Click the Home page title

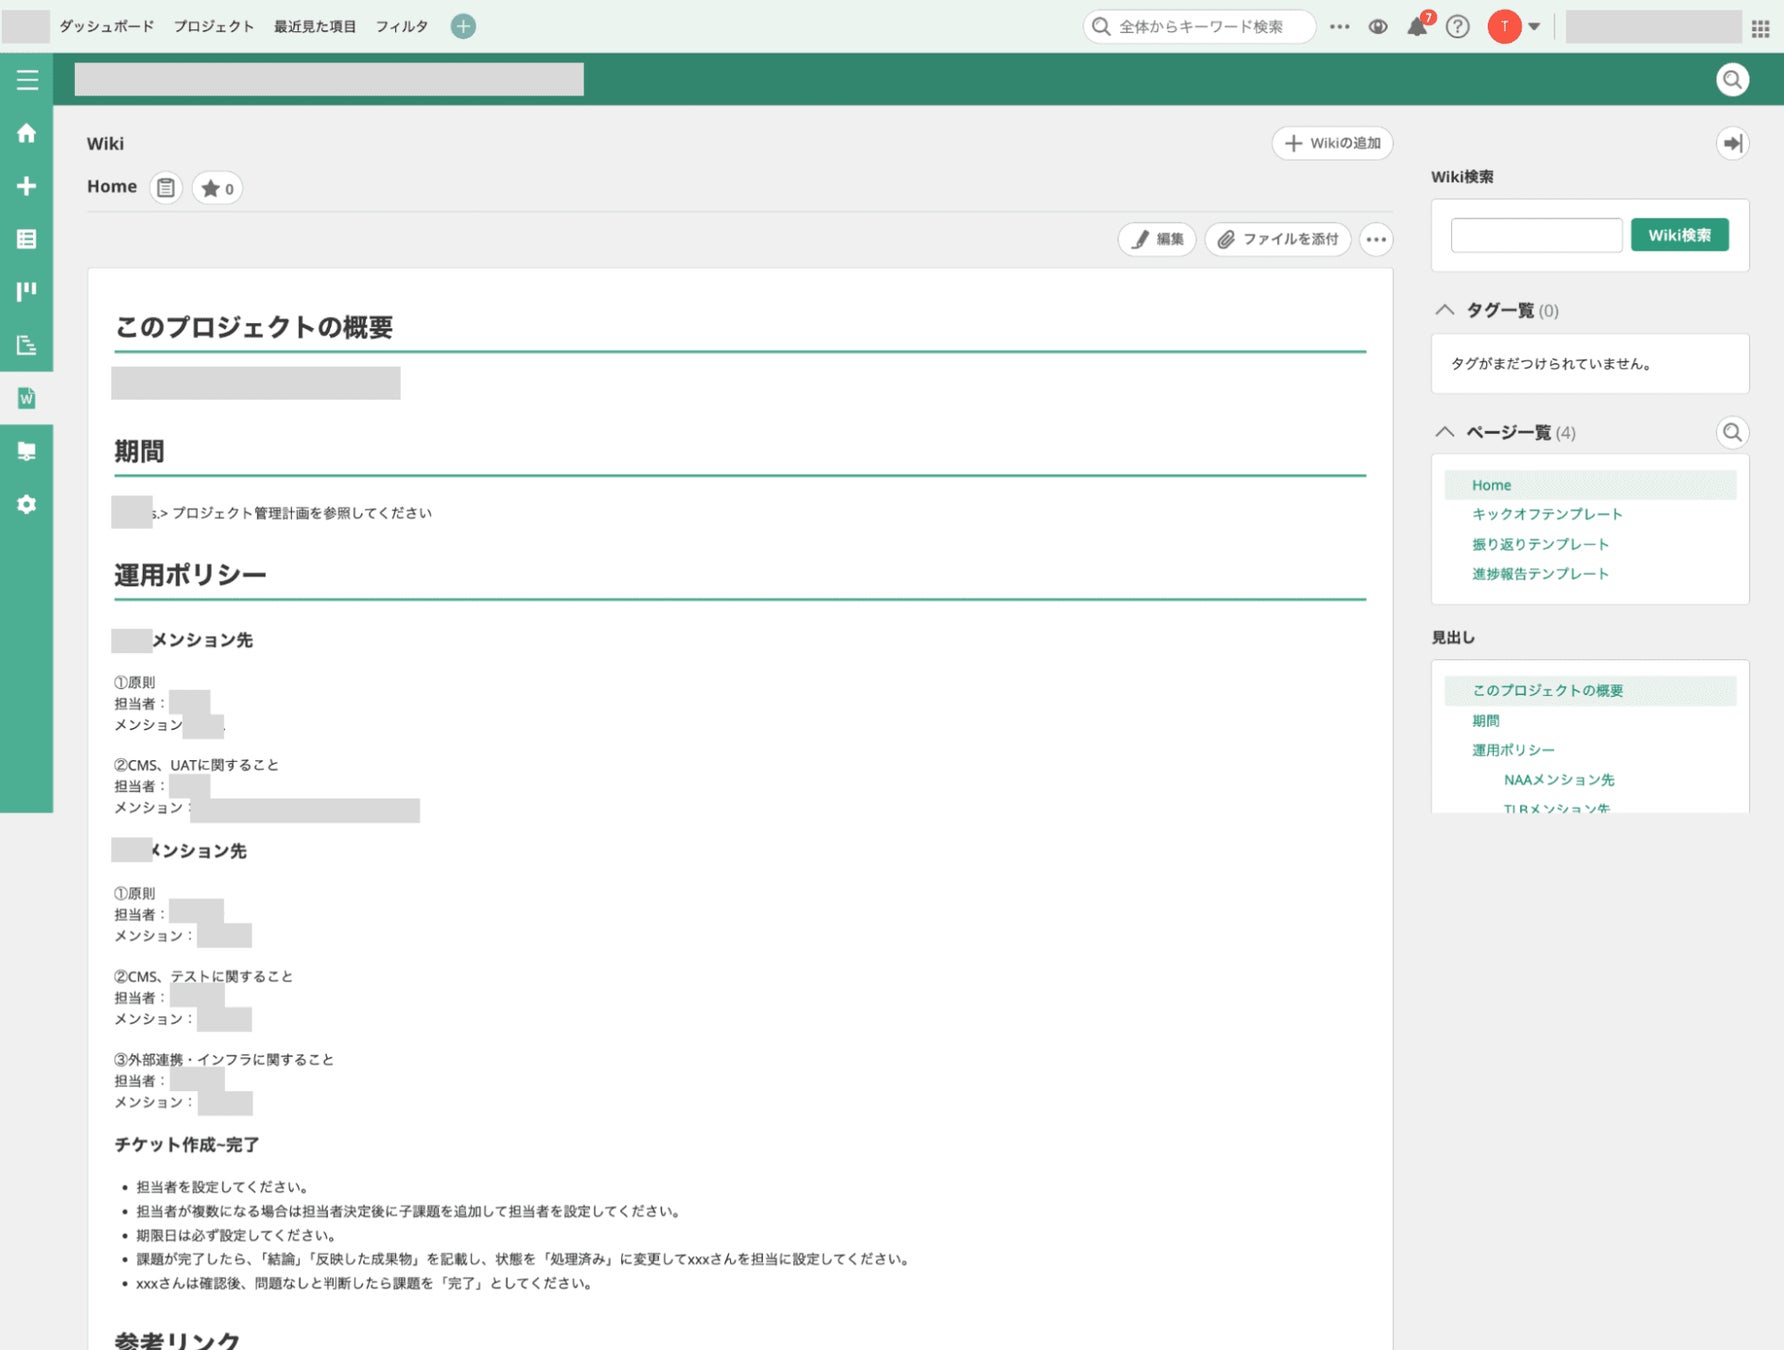(112, 186)
